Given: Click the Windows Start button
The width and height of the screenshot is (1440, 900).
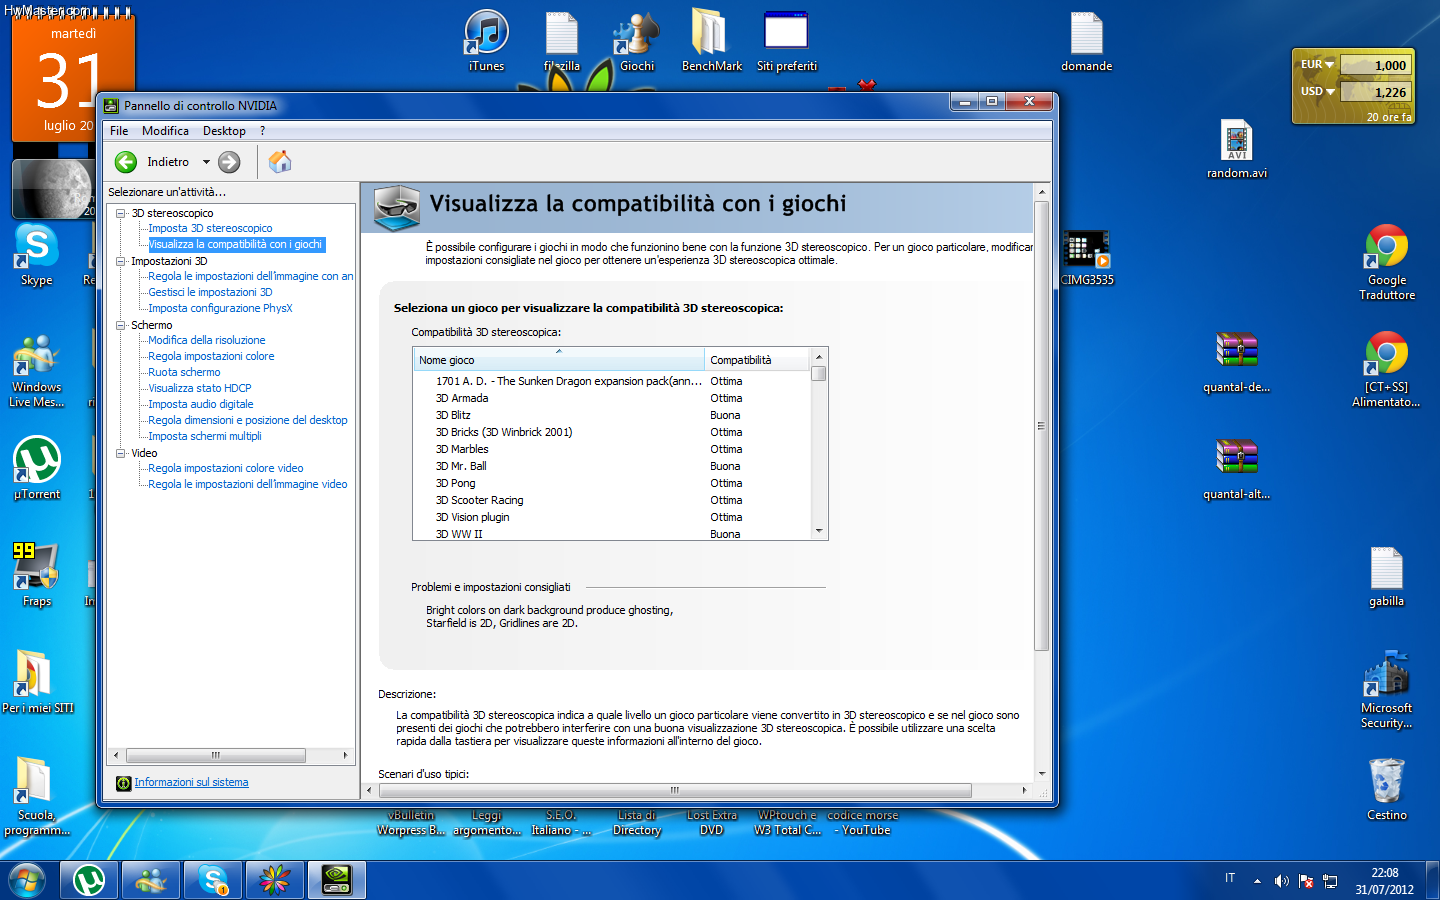Looking at the screenshot, I should click(x=27, y=881).
